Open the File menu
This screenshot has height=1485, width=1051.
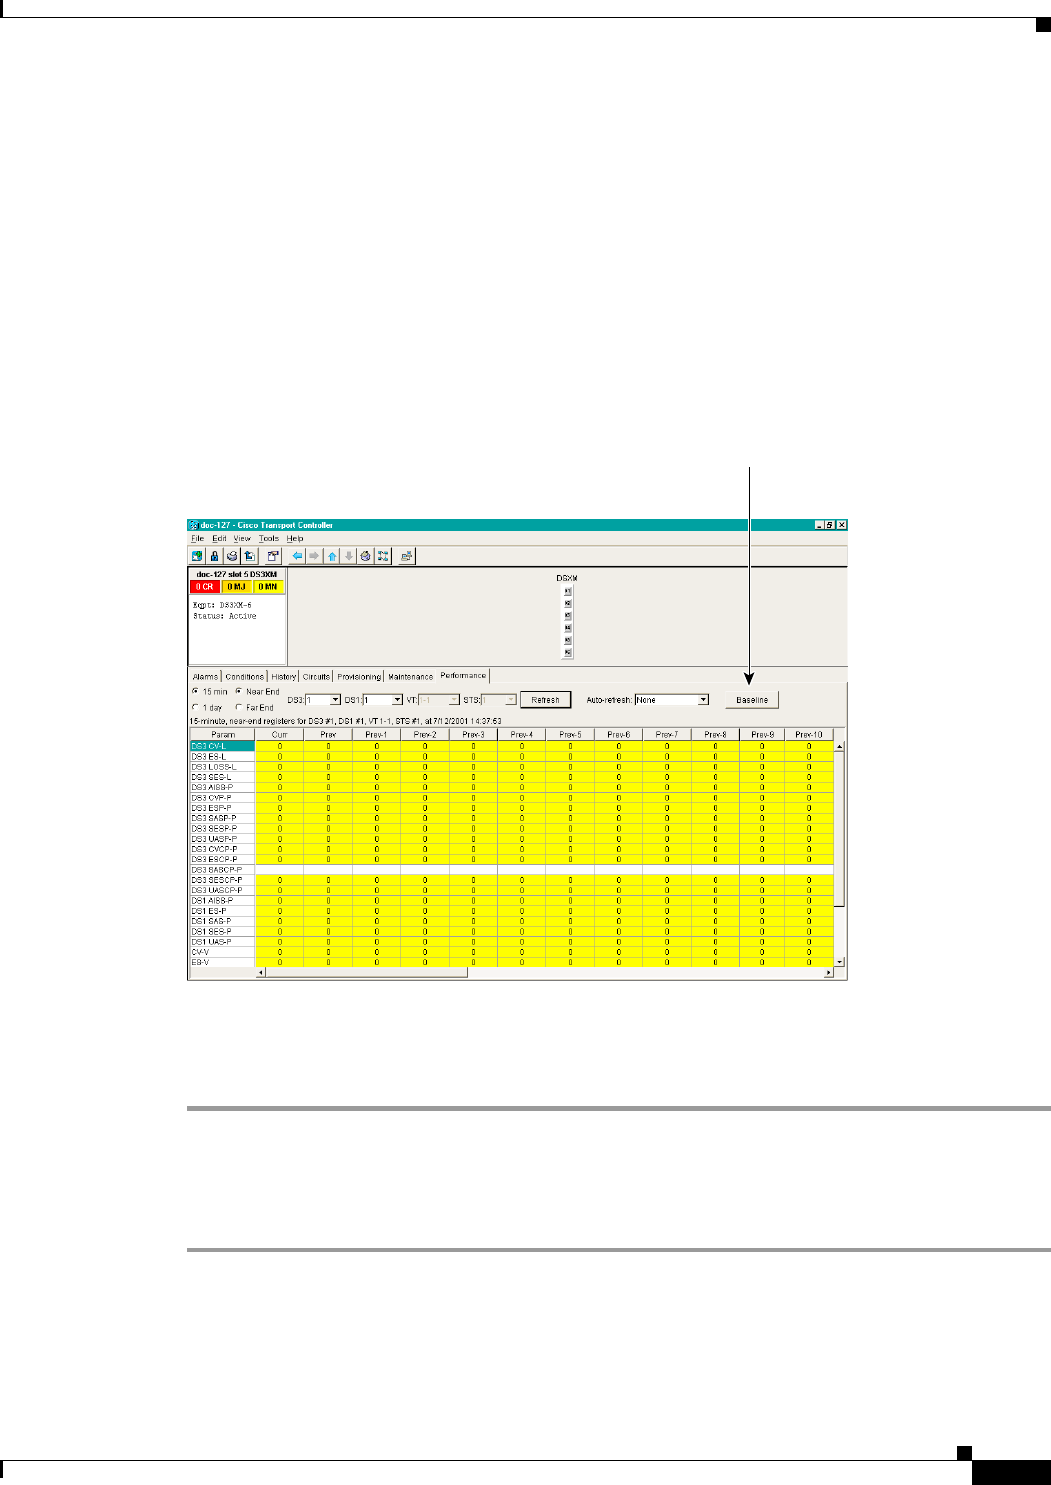pos(197,538)
